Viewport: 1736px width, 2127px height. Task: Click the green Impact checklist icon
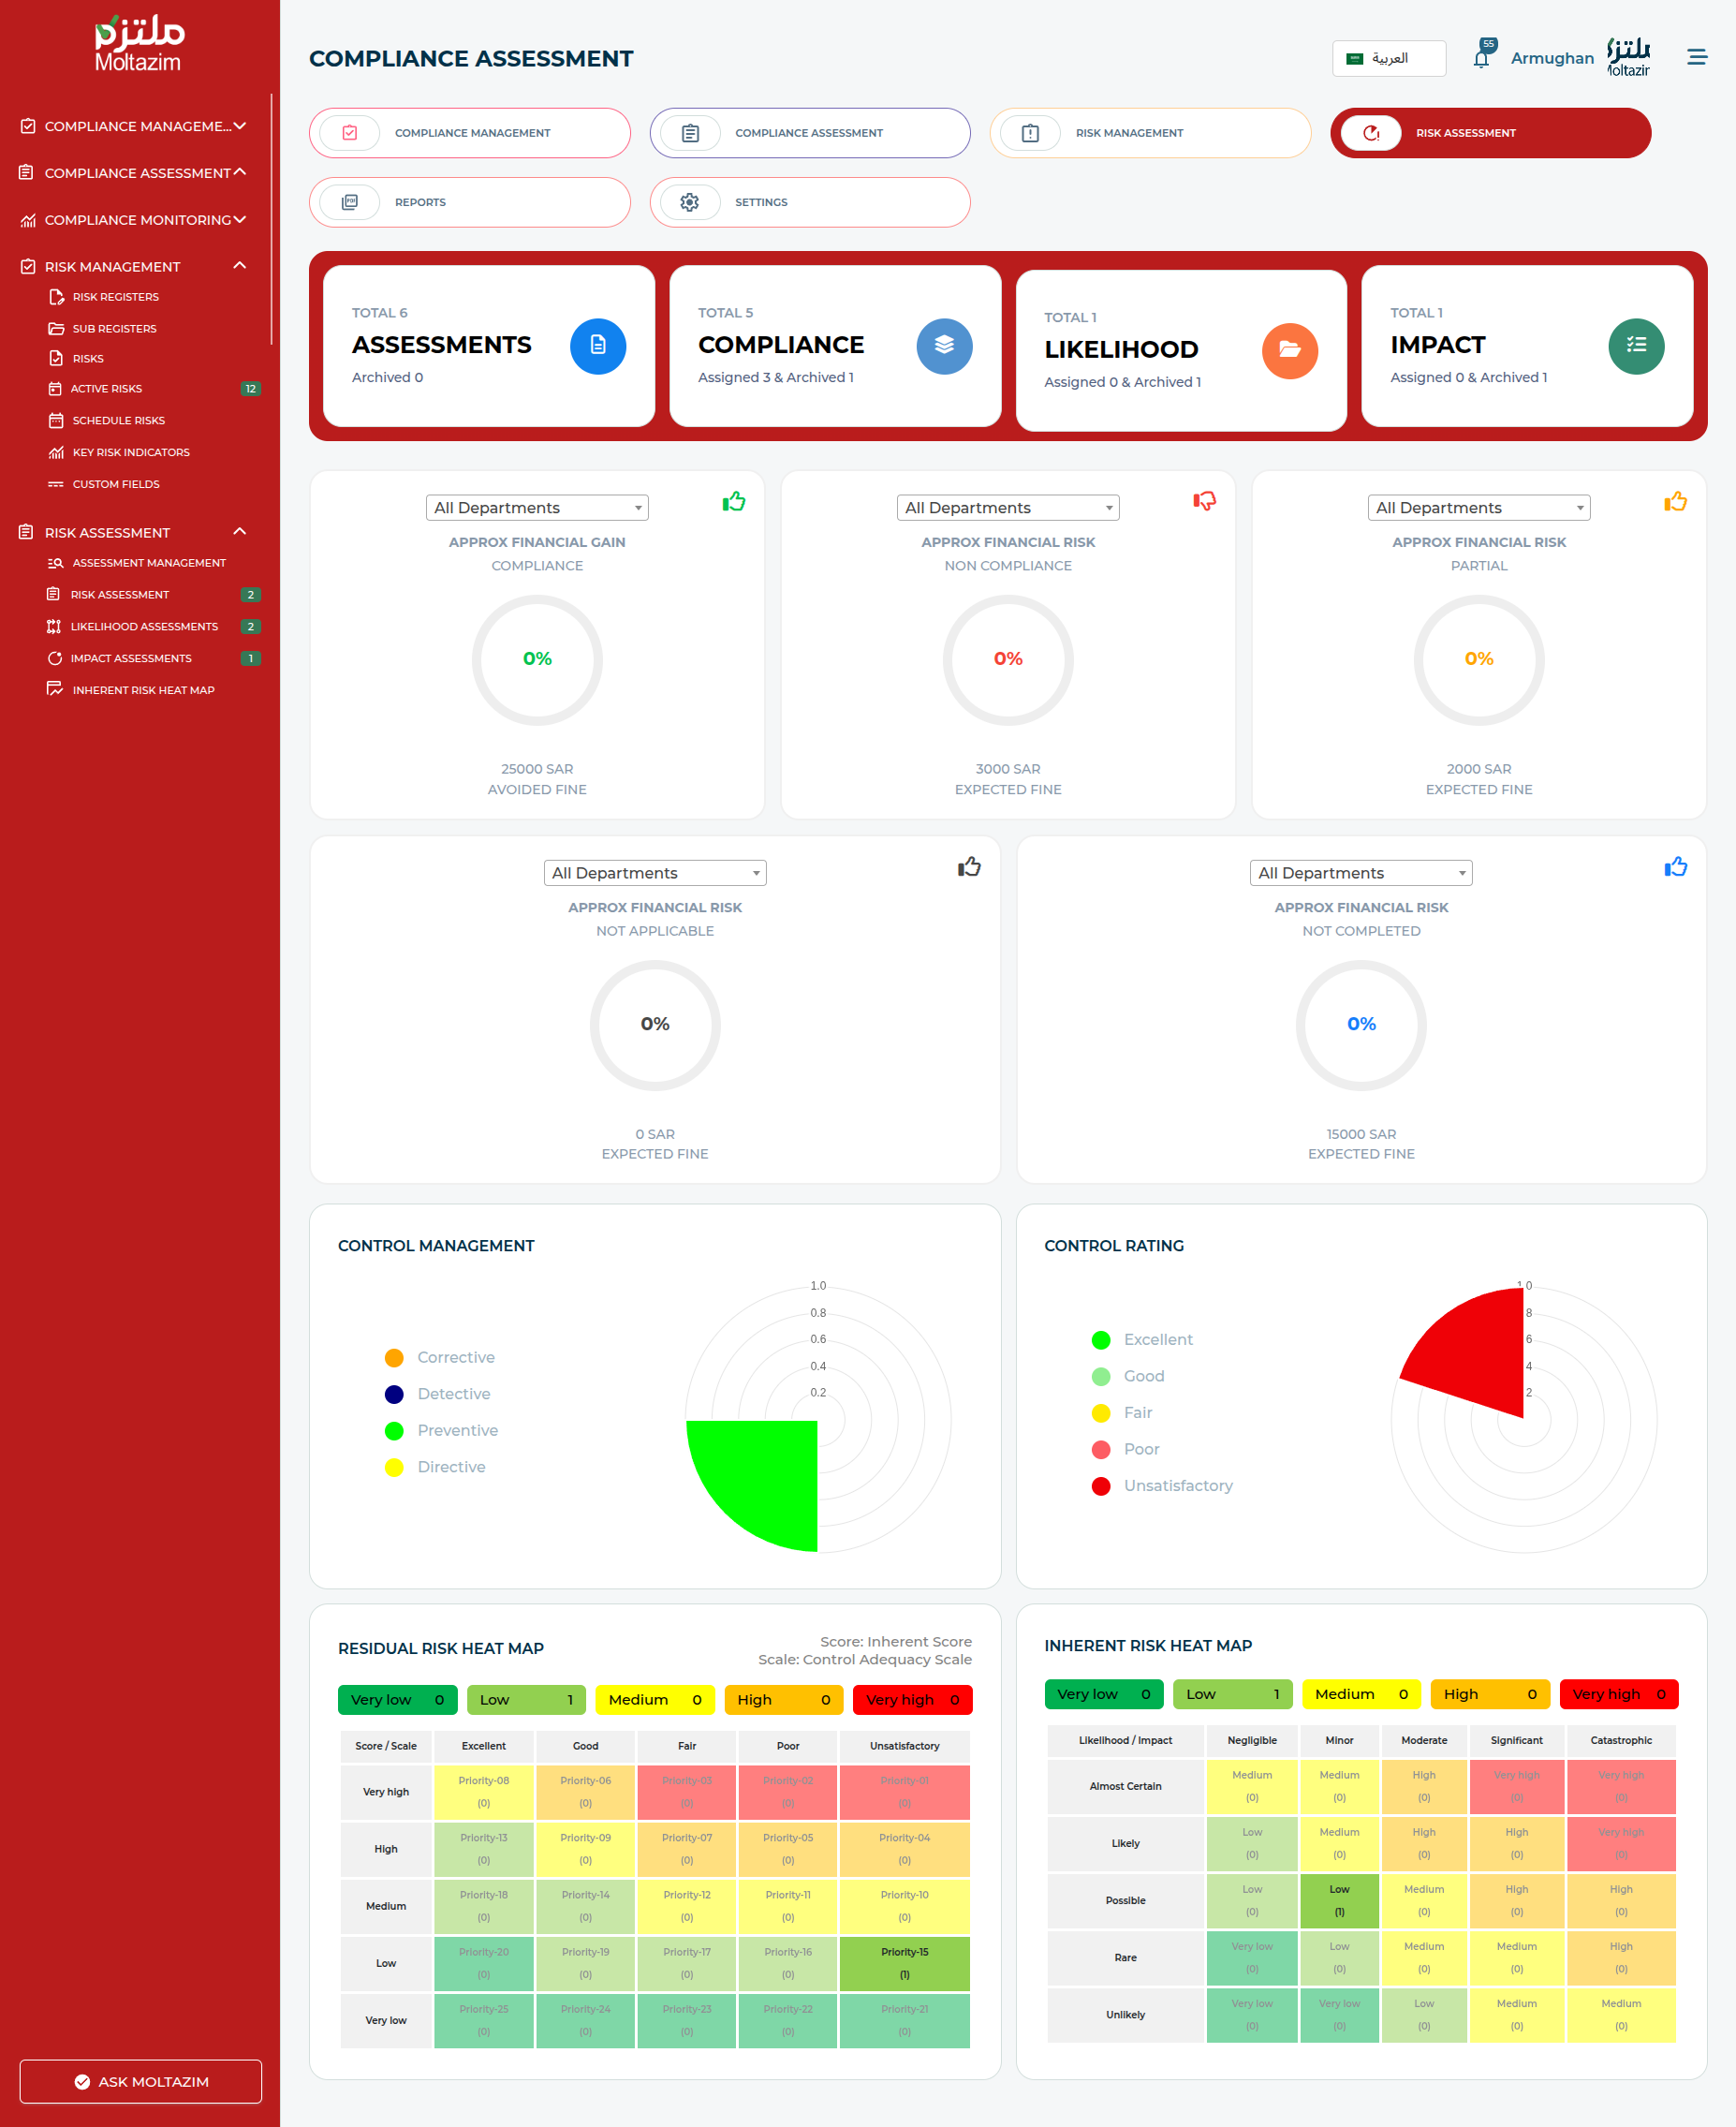1635,346
